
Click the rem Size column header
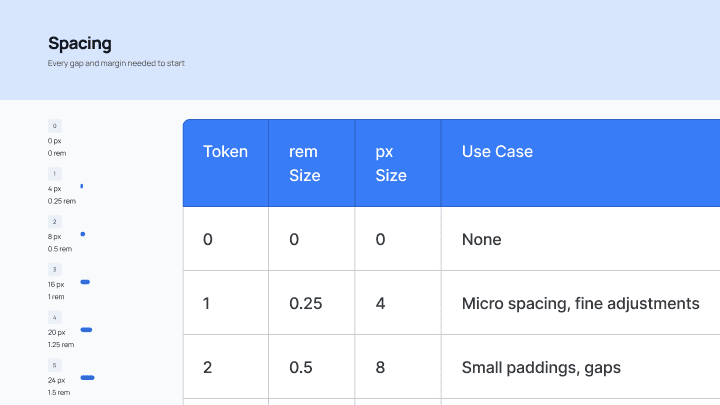312,163
